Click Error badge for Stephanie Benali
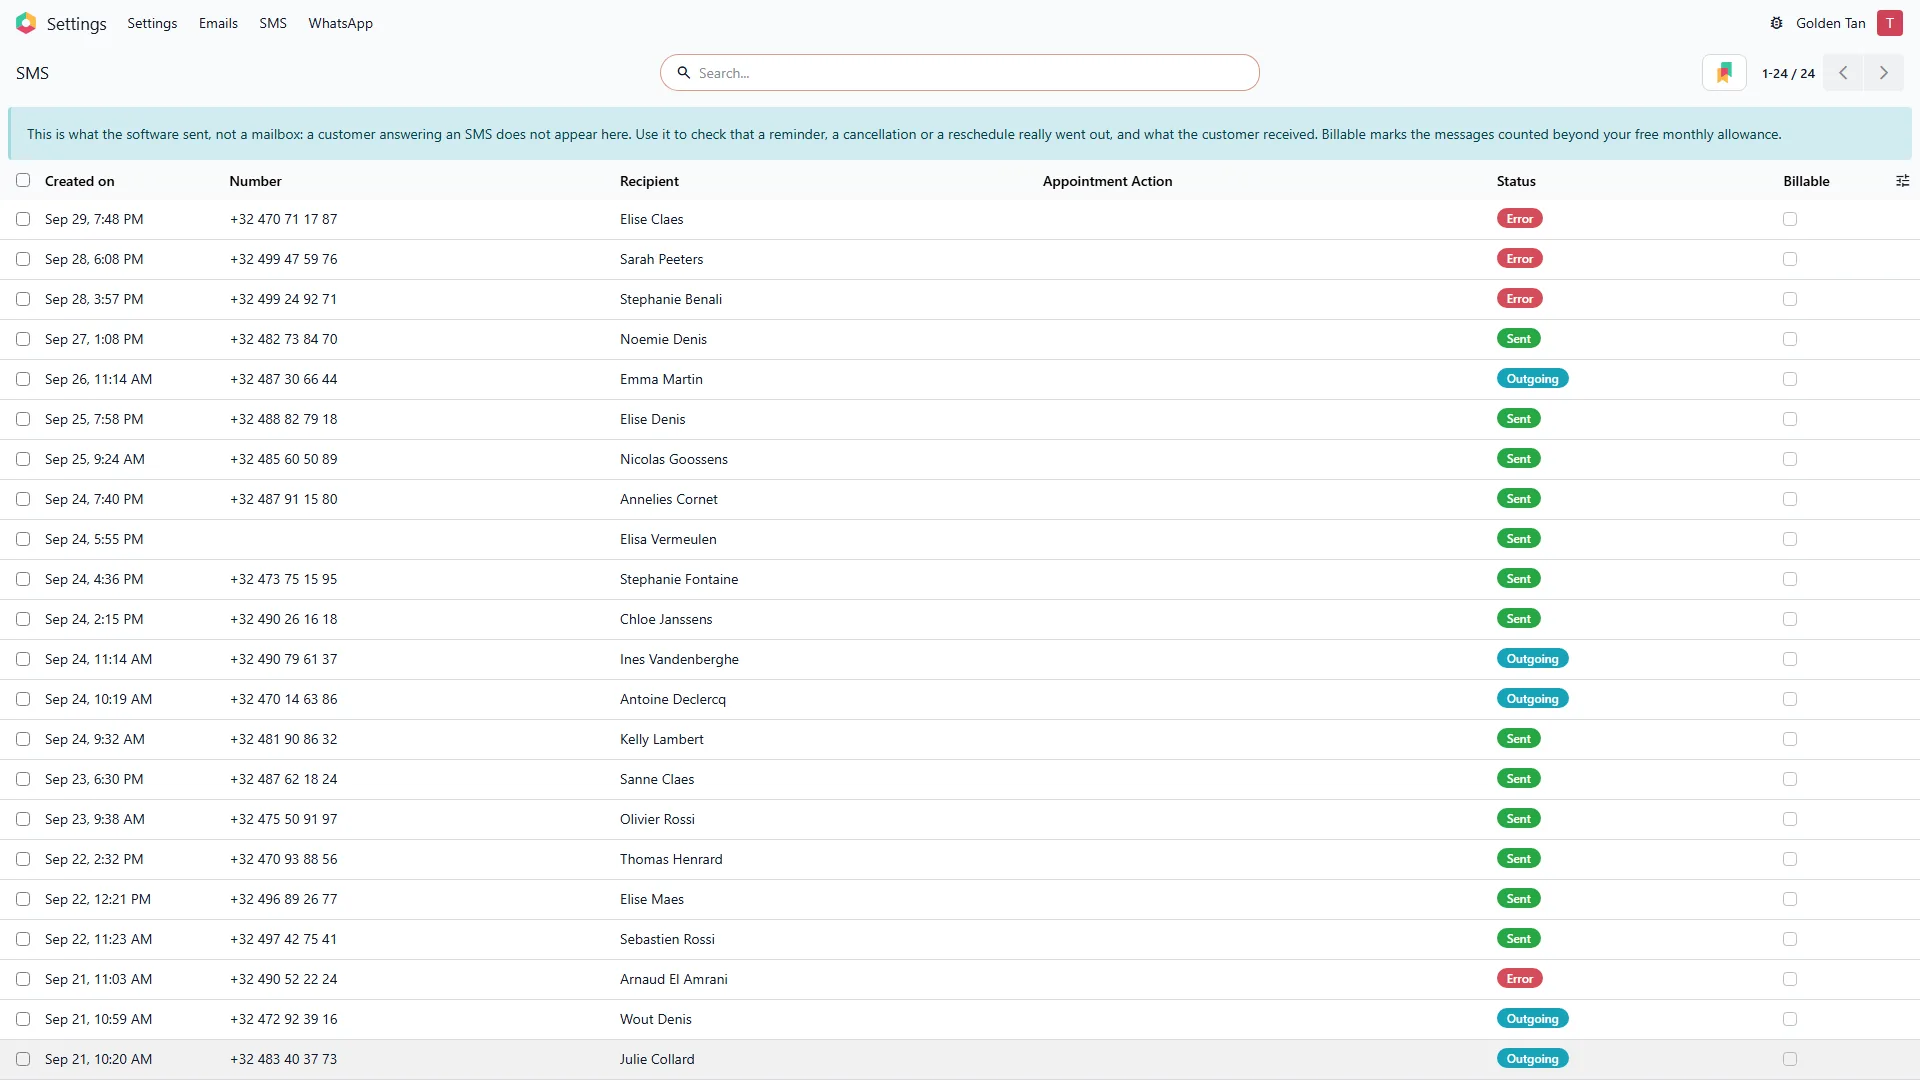Image resolution: width=1920 pixels, height=1080 pixels. pos(1519,299)
